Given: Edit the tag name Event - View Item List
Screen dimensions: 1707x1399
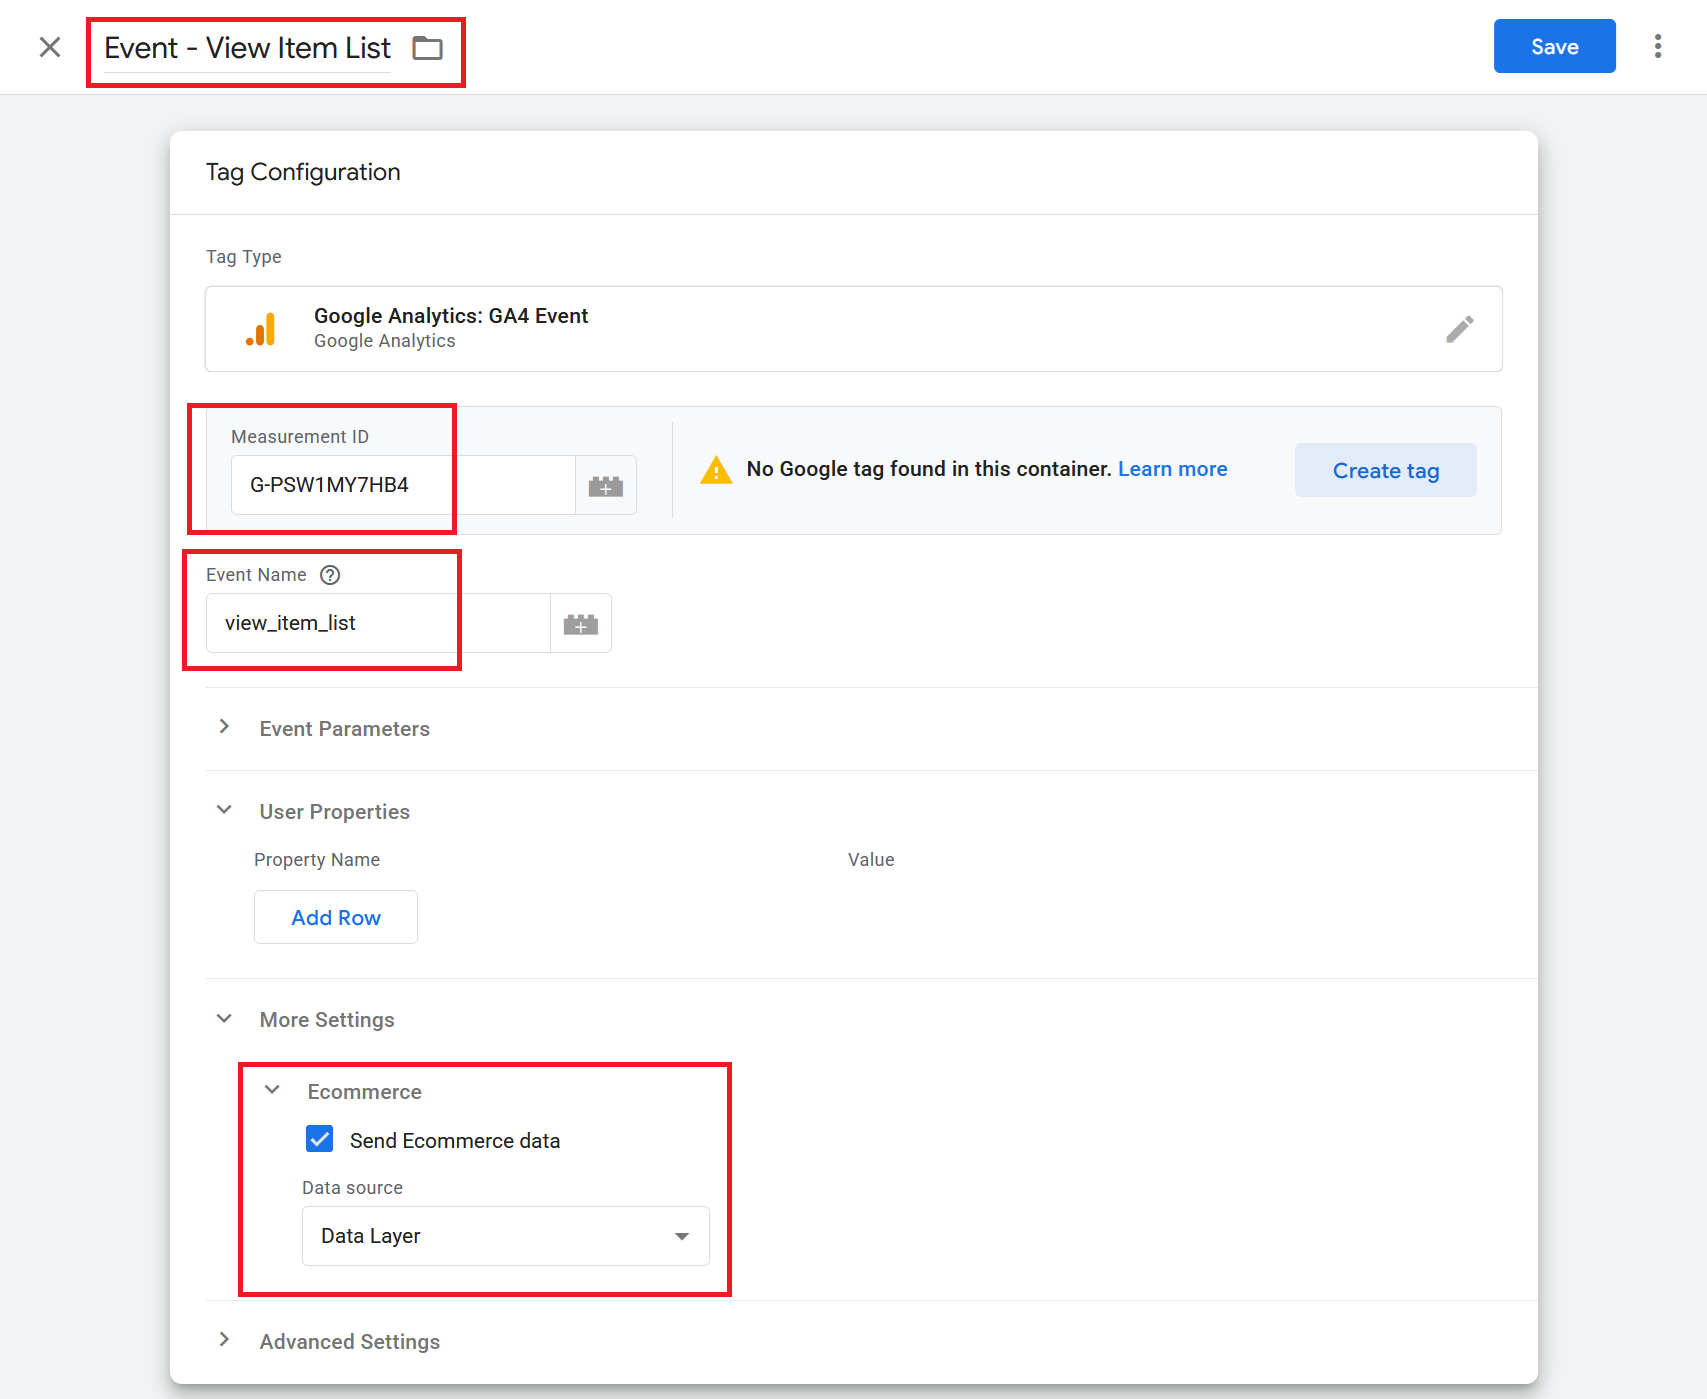Looking at the screenshot, I should coord(247,48).
